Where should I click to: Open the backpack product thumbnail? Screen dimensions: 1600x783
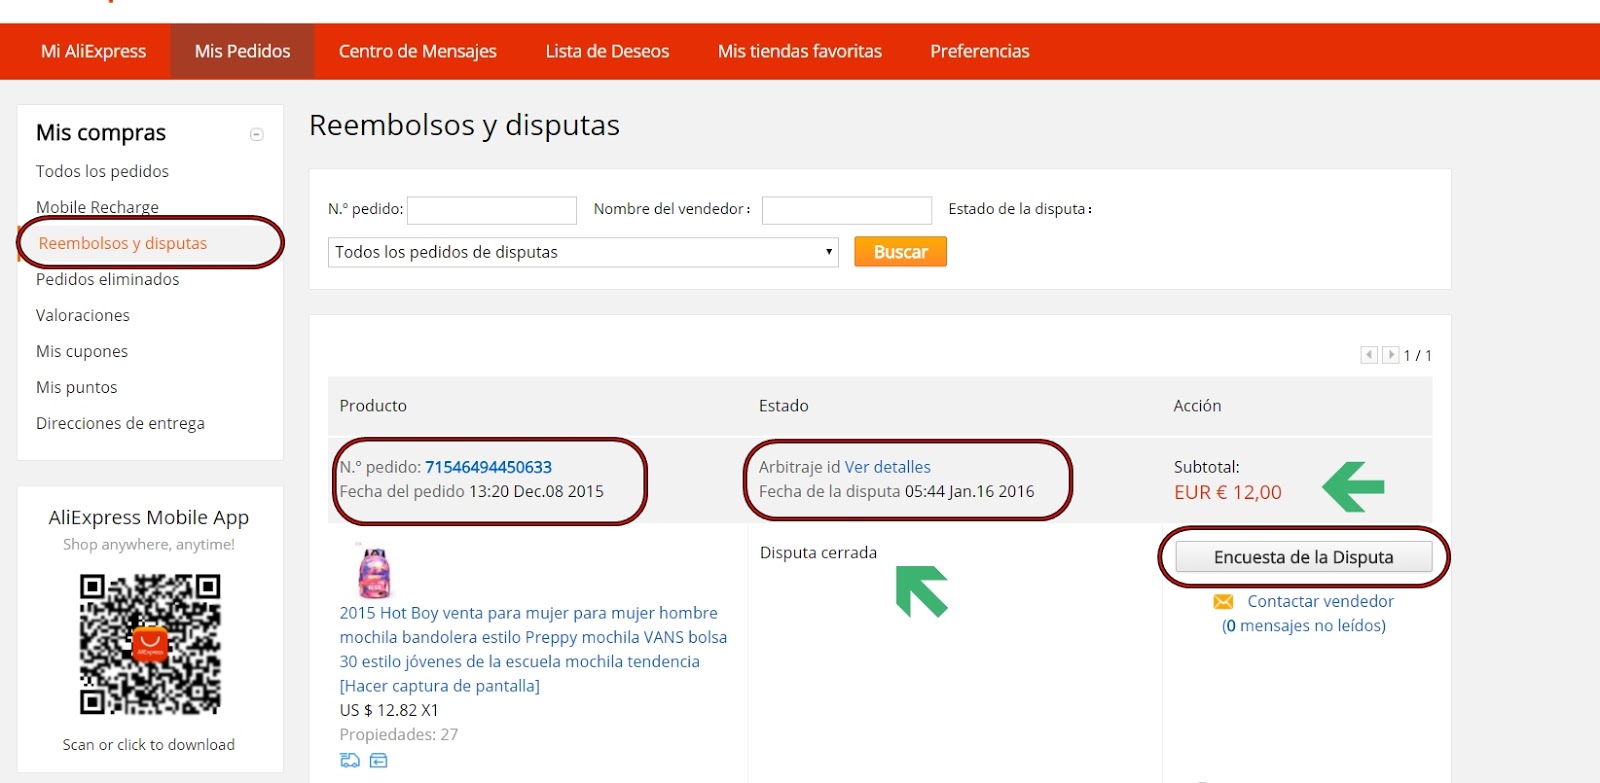pos(374,572)
